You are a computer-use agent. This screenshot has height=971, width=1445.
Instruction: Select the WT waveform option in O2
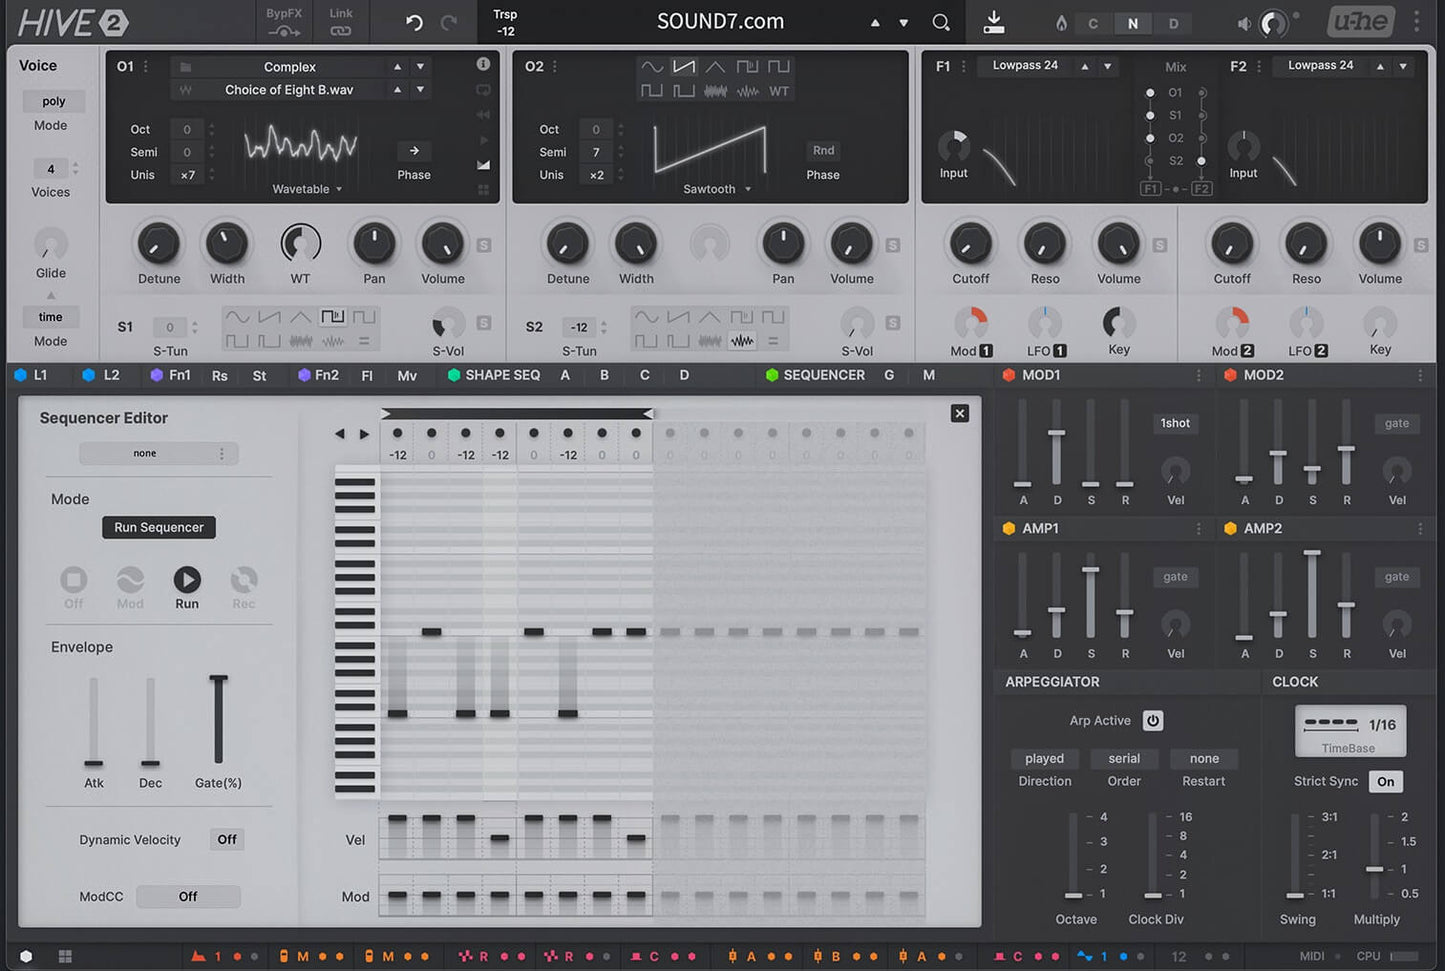(779, 91)
